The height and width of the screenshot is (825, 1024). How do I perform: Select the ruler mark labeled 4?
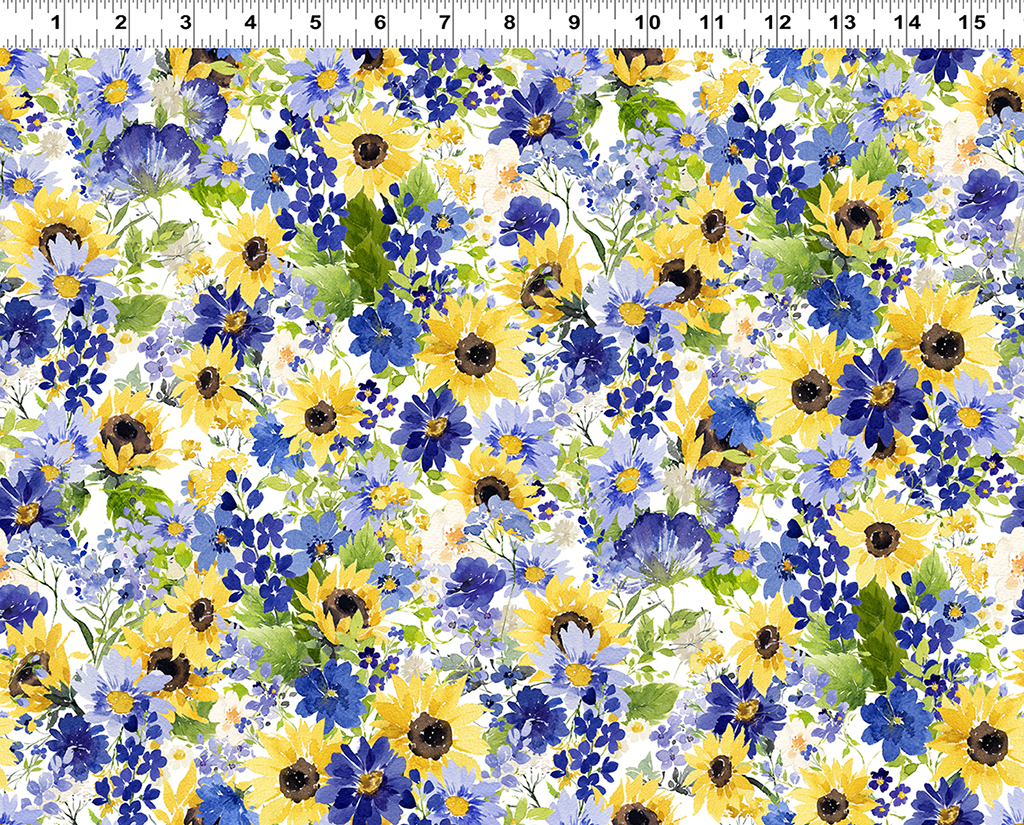250,23
